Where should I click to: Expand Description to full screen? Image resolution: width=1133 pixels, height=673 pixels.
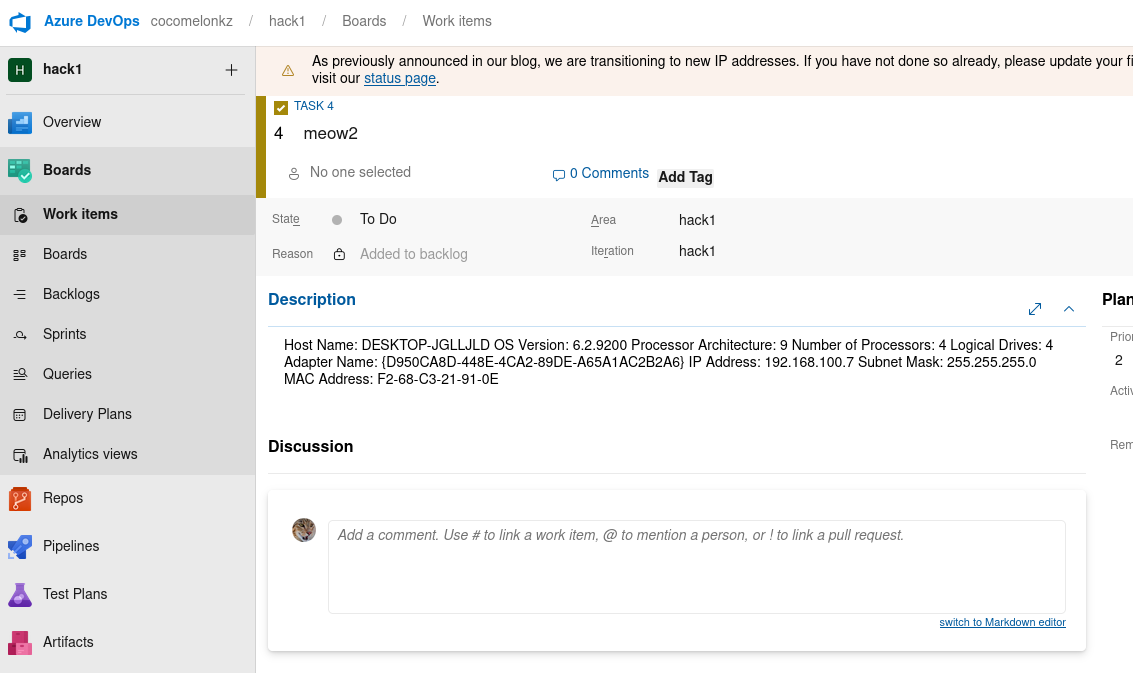[x=1035, y=309]
